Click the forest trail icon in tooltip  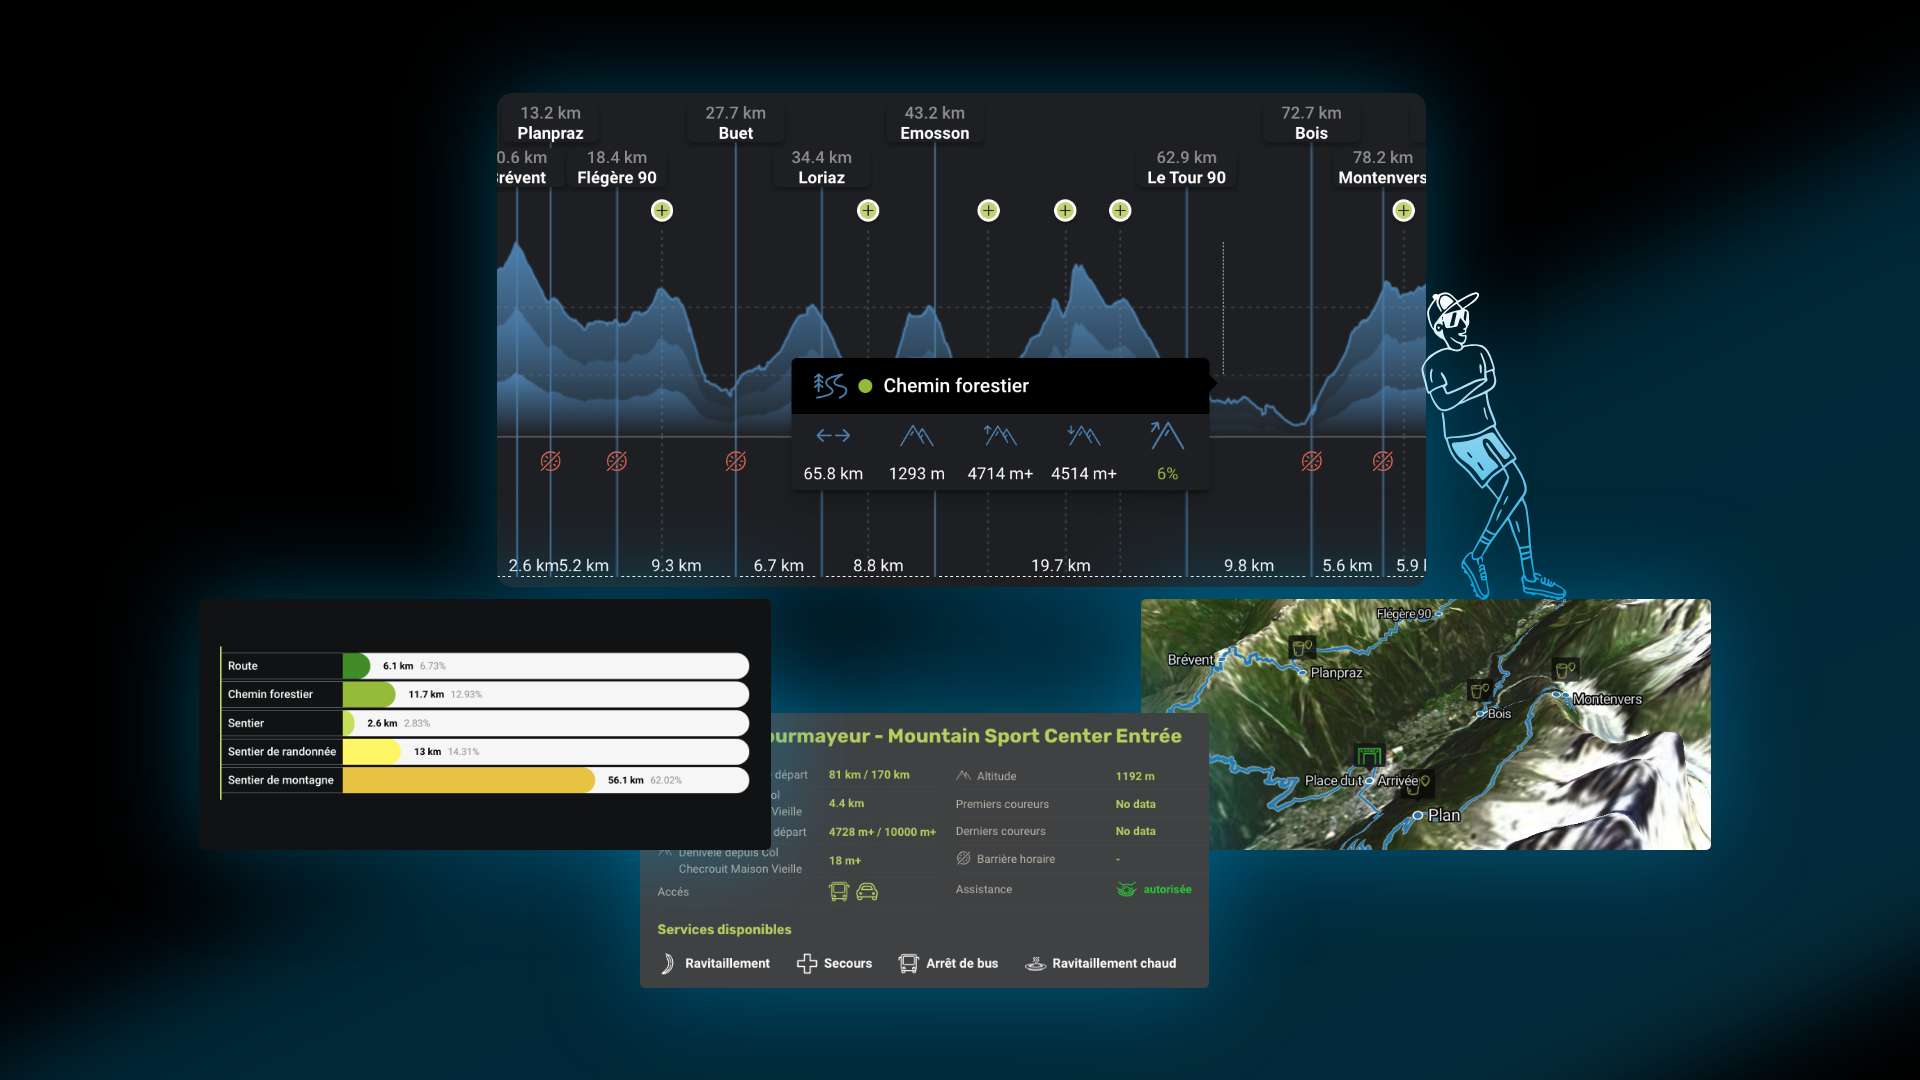pos(830,386)
